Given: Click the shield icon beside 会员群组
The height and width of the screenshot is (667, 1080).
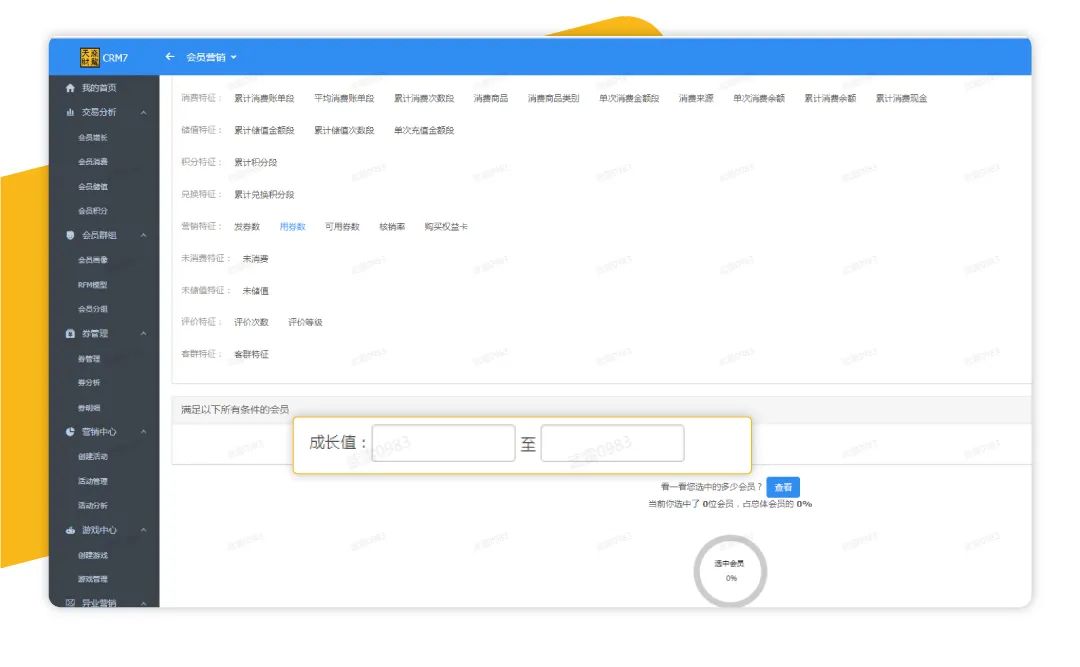Looking at the screenshot, I should click(x=70, y=236).
